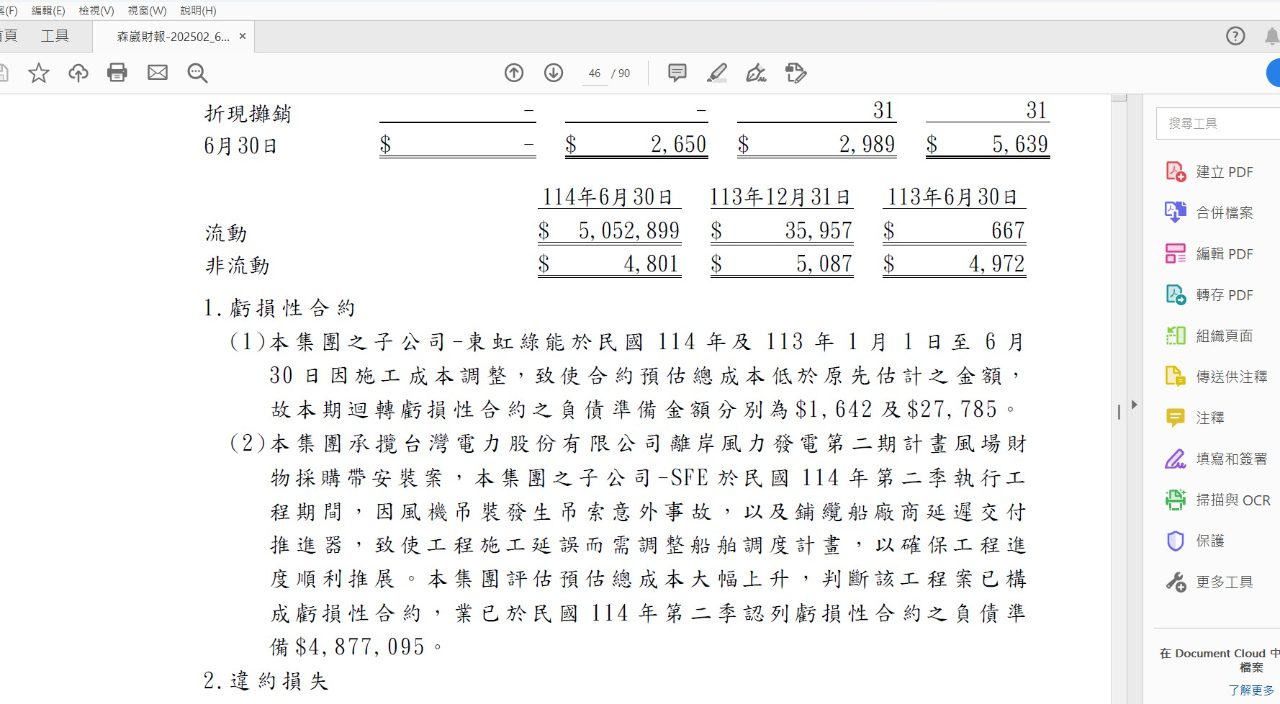Open the 保護 tool

click(1196, 541)
